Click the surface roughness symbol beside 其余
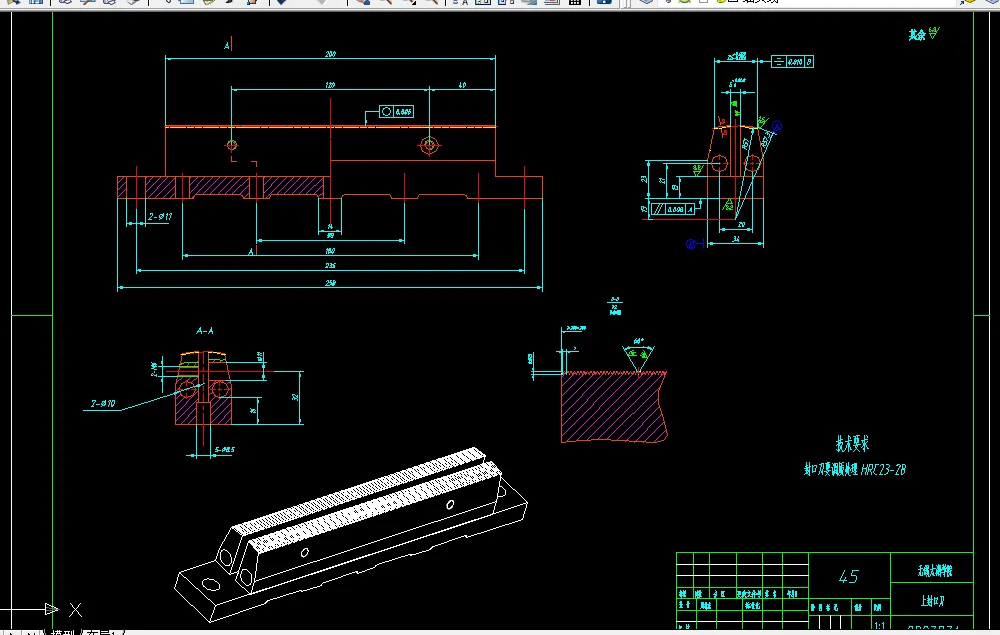The height and width of the screenshot is (635, 1000). 934,33
